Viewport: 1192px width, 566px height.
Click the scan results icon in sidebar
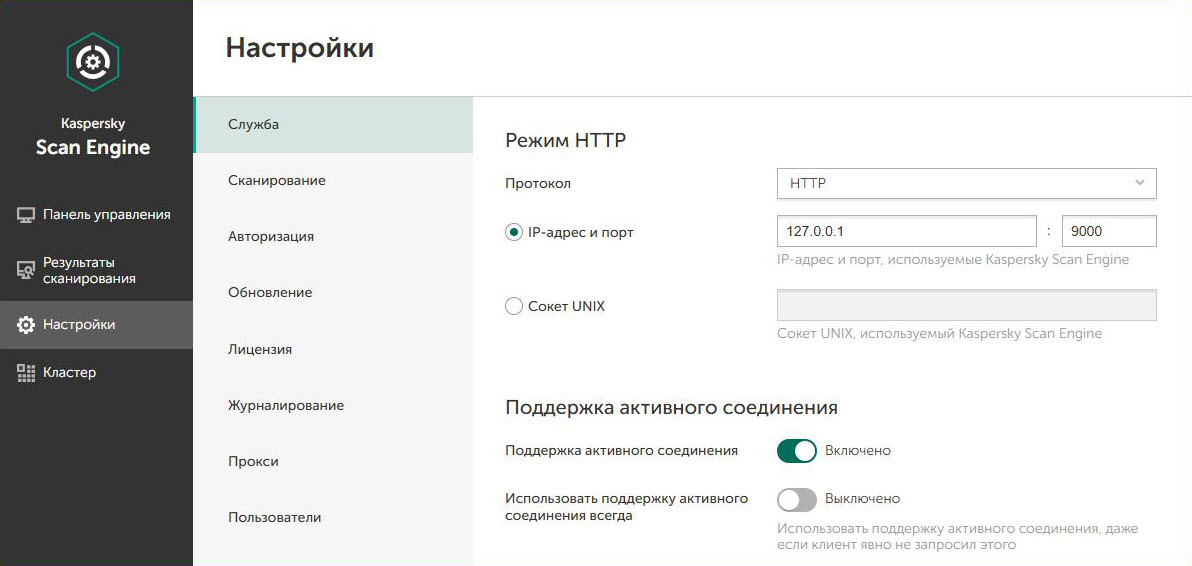coord(26,270)
